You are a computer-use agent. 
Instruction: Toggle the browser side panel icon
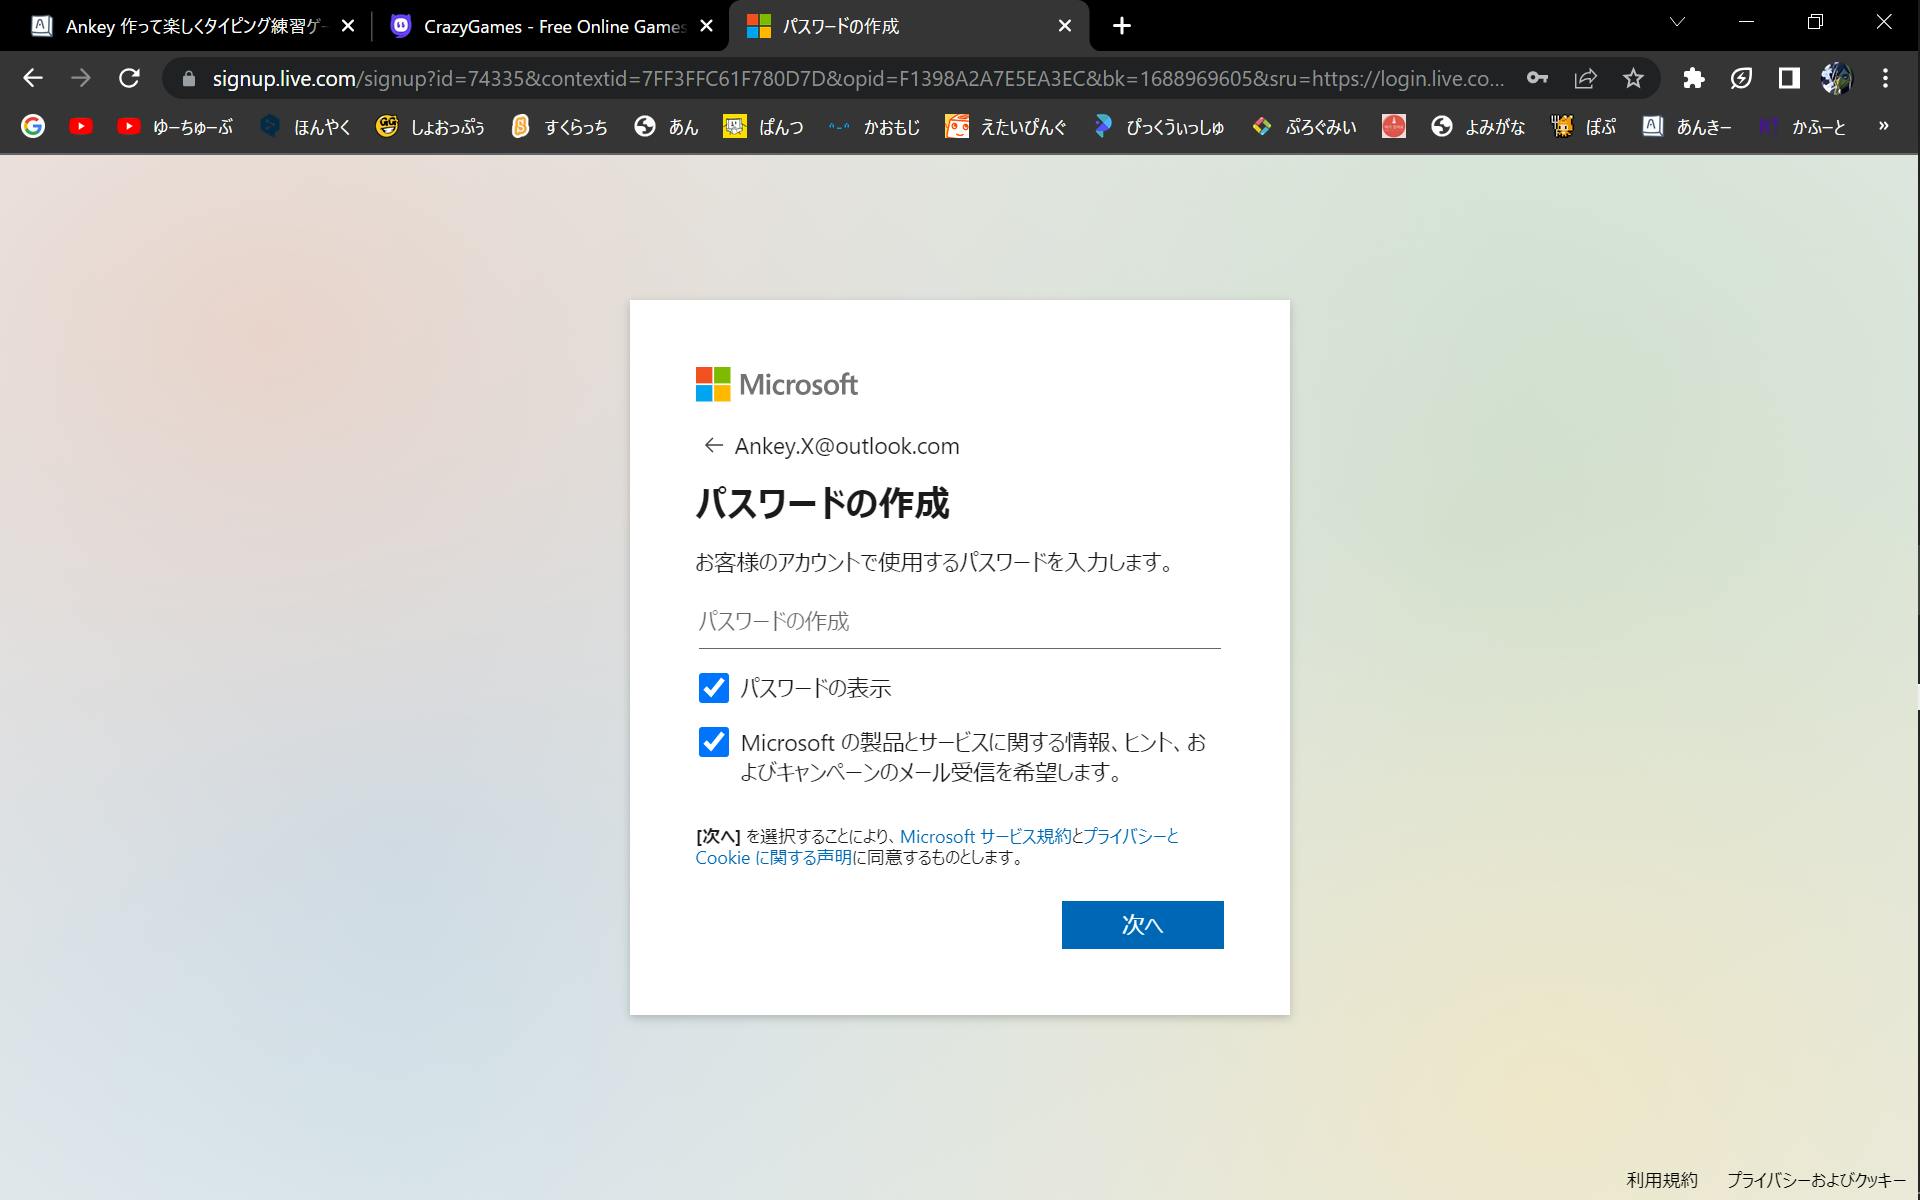click(1789, 78)
